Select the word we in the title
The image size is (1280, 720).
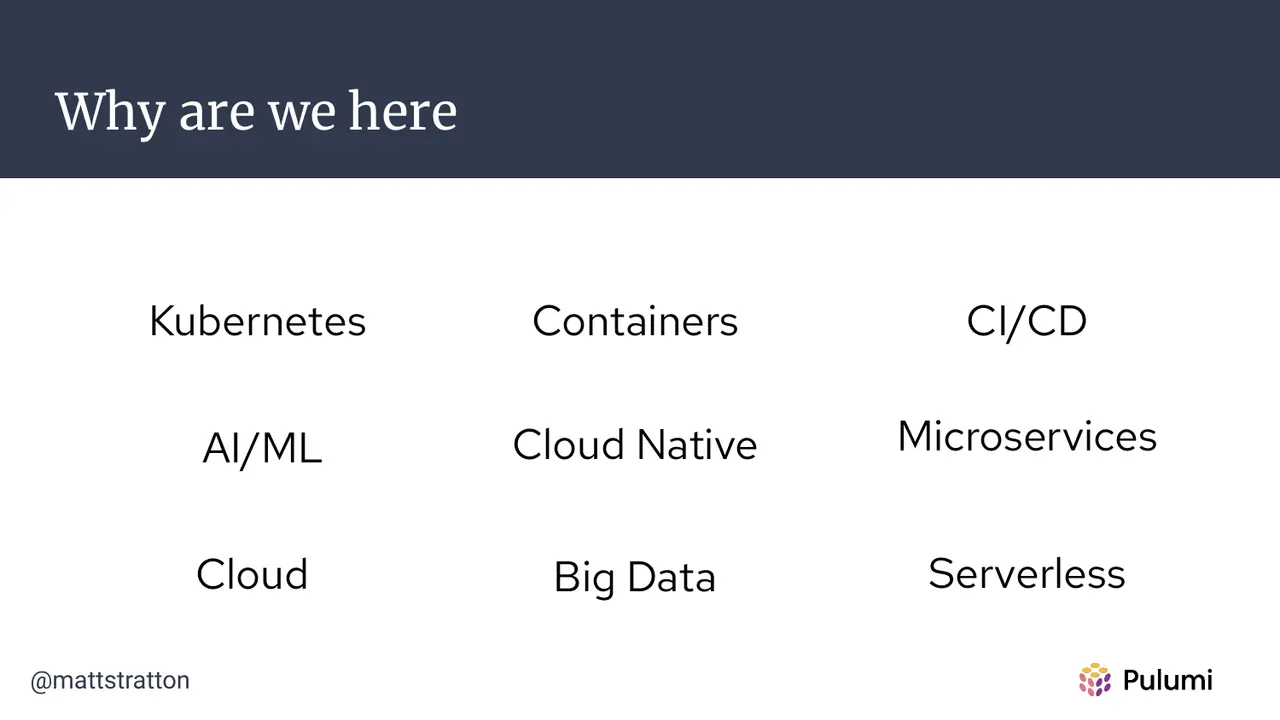click(x=298, y=116)
